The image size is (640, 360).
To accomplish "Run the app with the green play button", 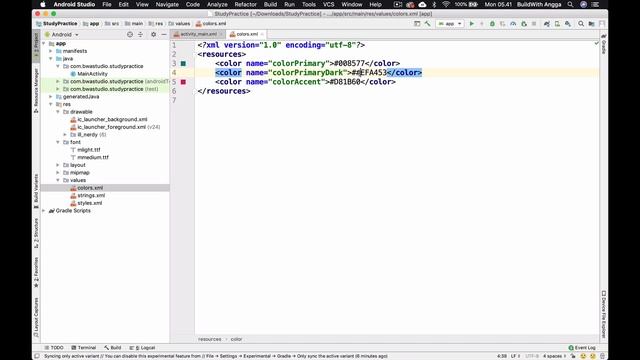I will 471,24.
